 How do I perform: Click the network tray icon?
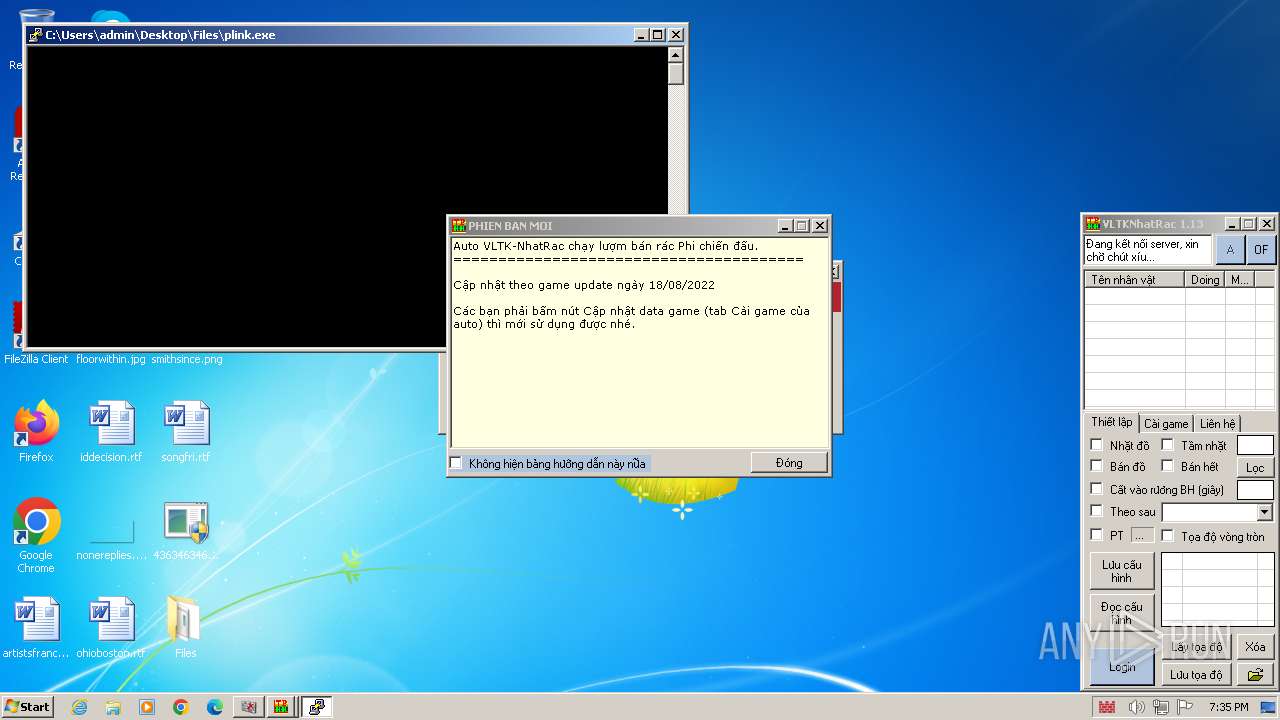1161,707
